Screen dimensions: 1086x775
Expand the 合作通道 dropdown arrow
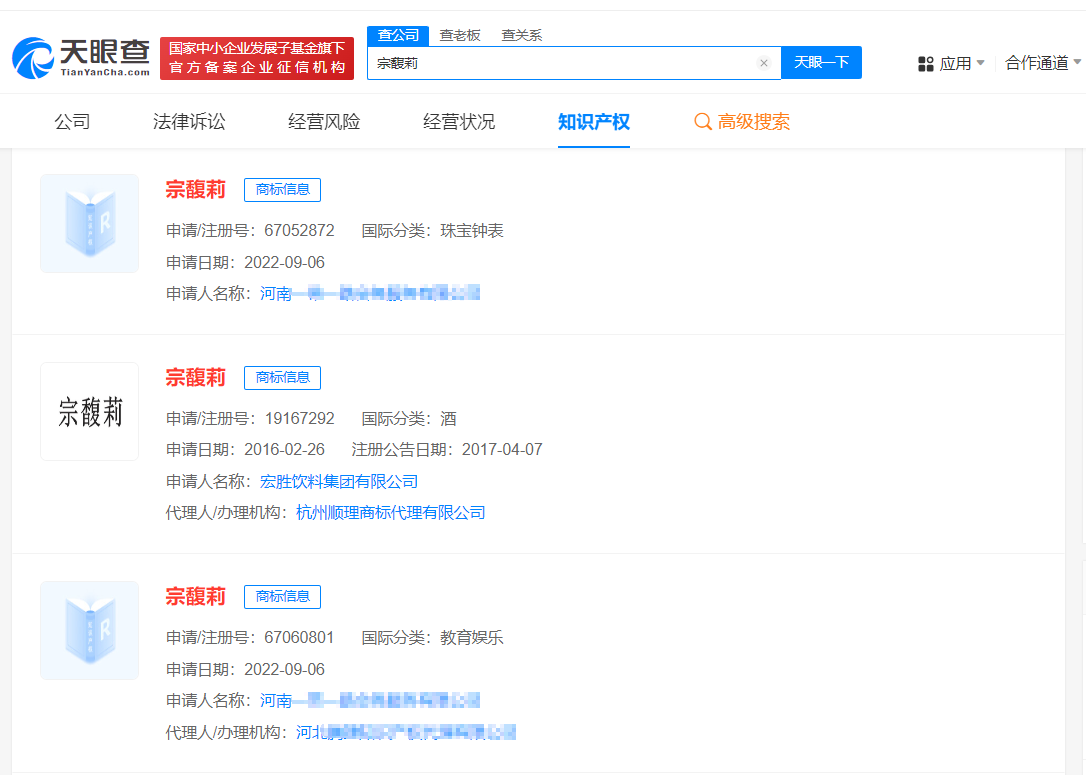(x=1077, y=62)
